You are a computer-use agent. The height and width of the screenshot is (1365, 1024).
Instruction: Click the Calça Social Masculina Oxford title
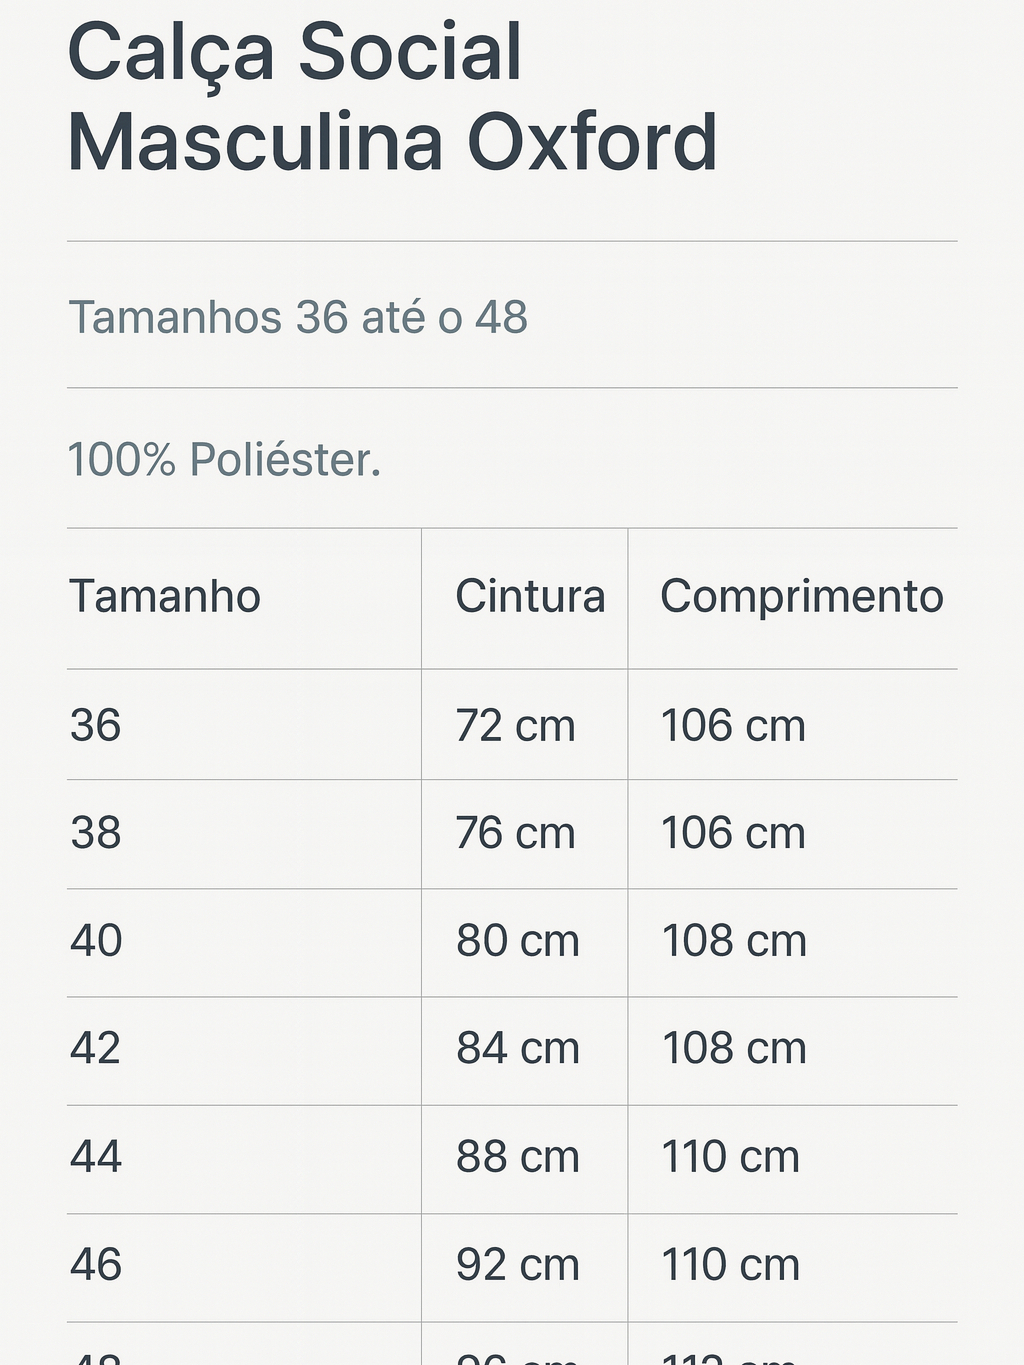392,97
